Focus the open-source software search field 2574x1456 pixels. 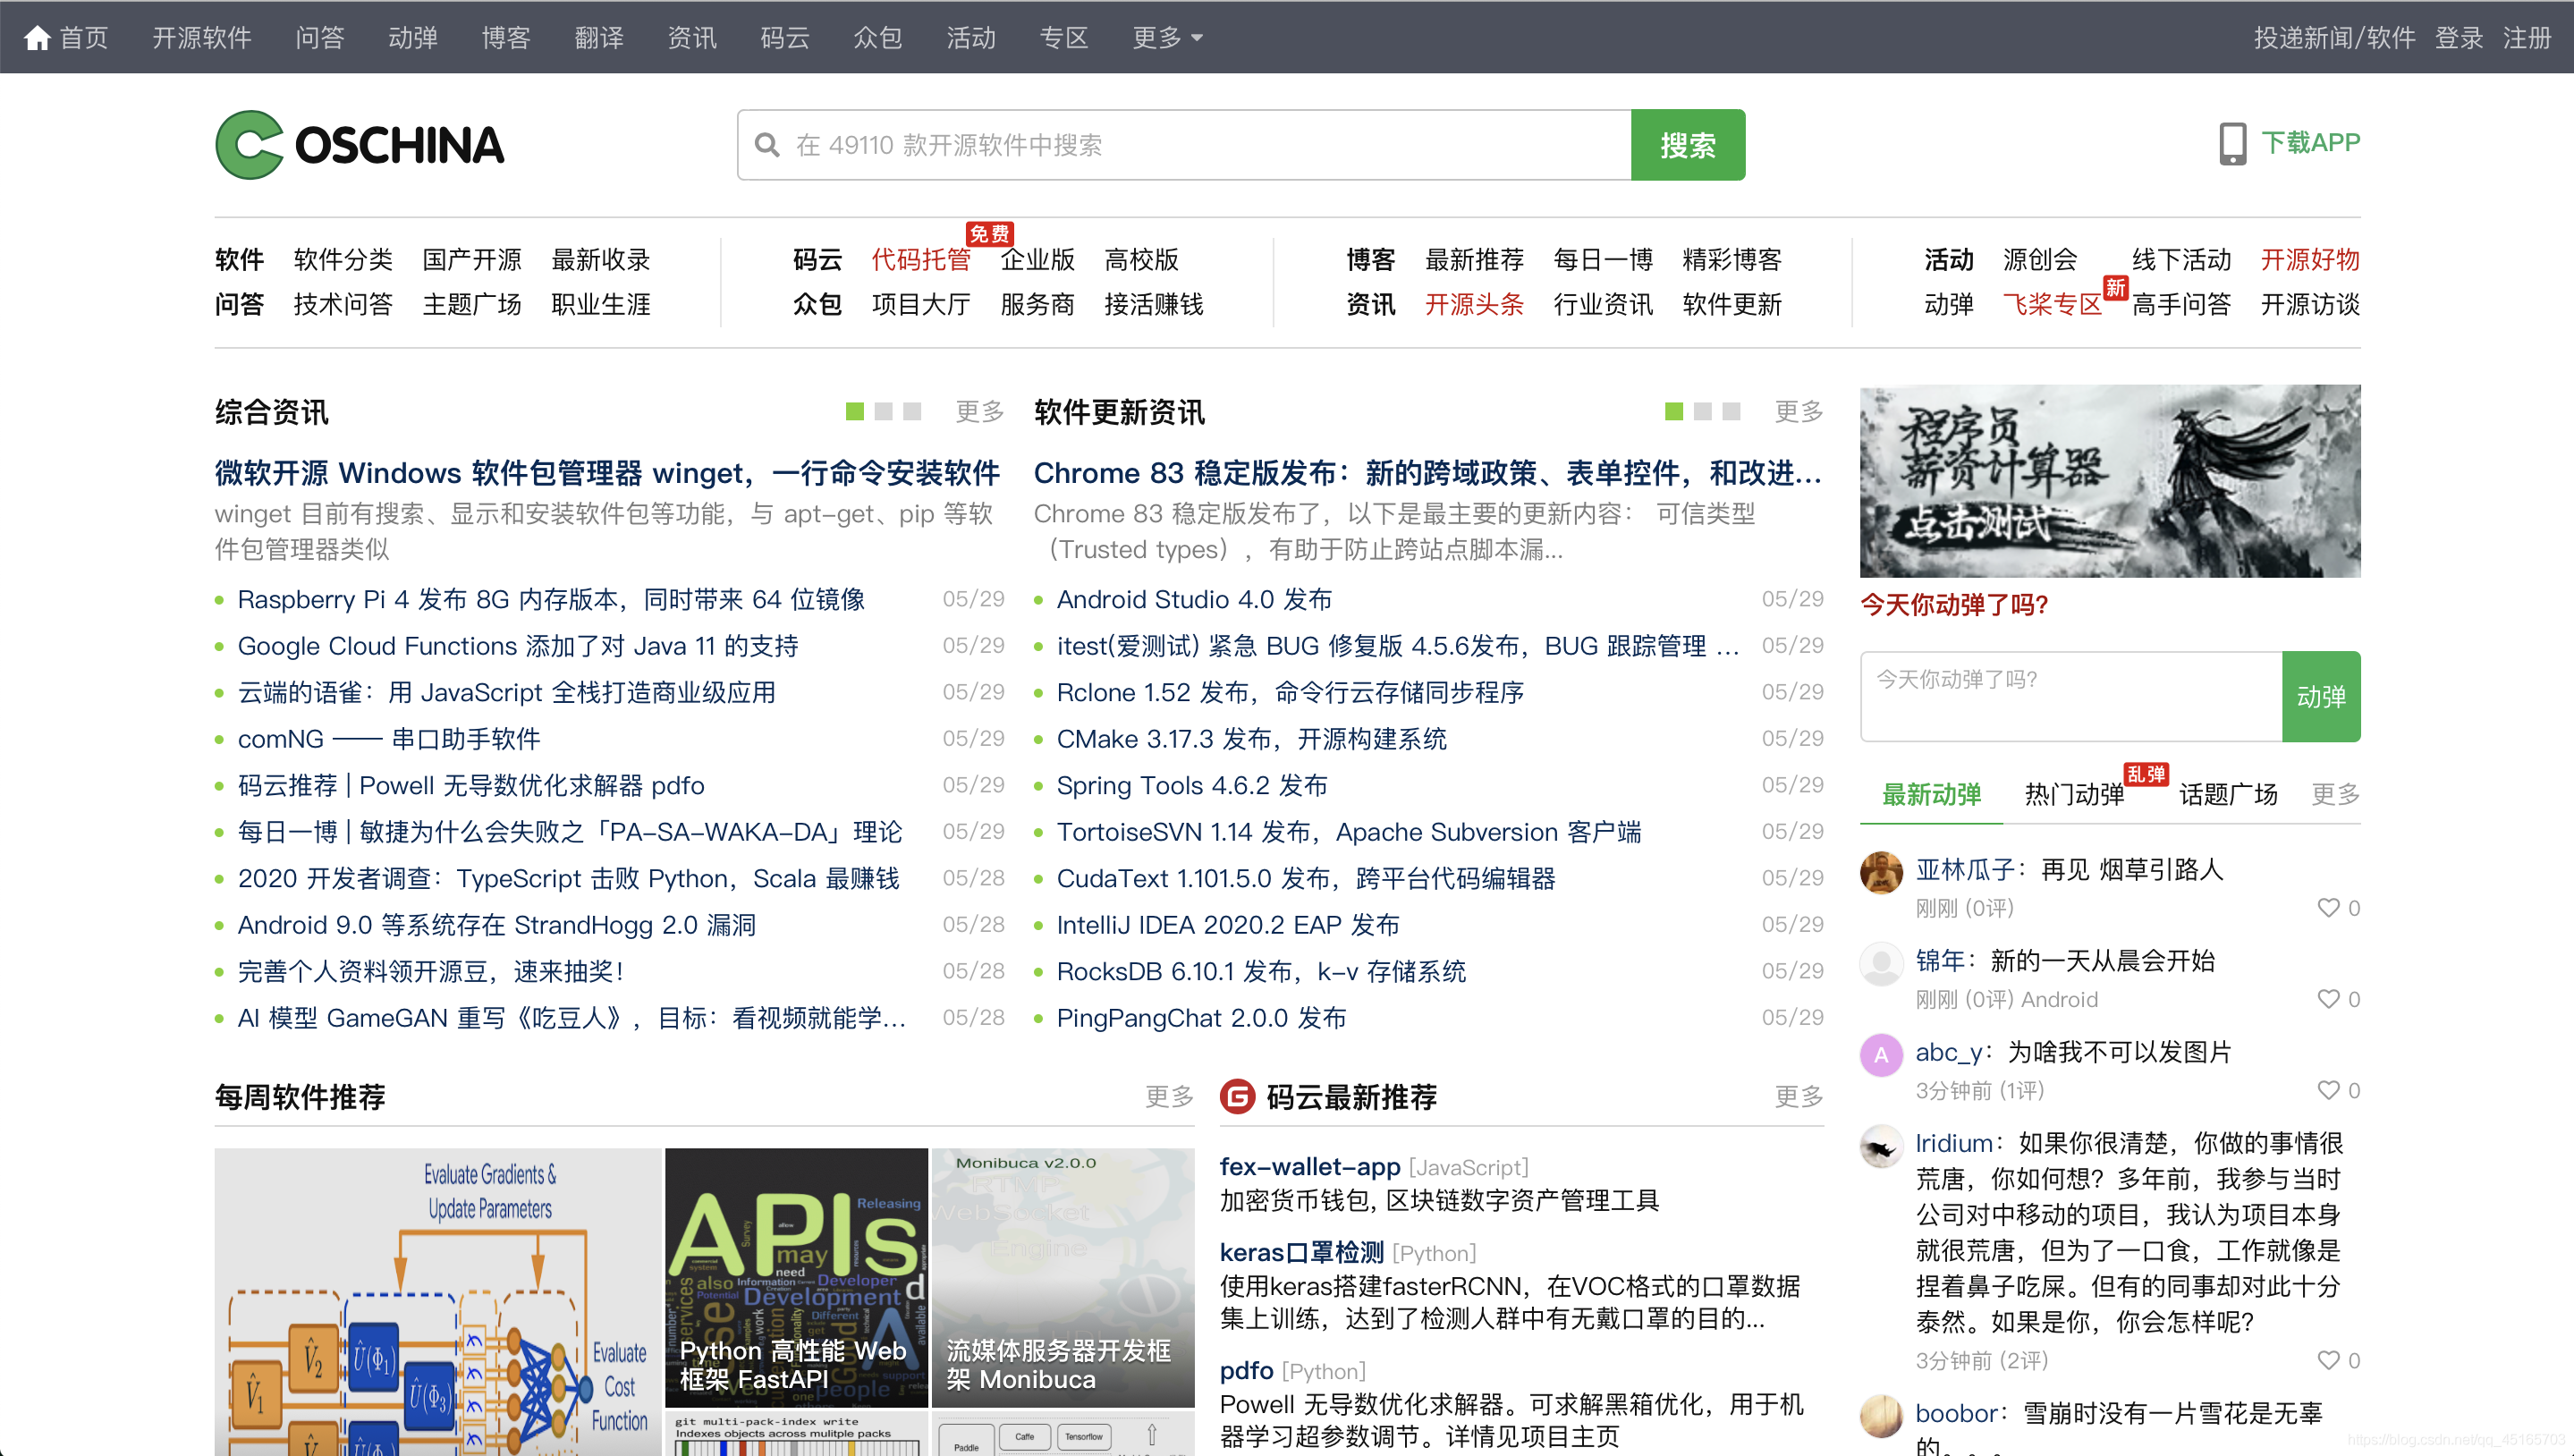1184,145
